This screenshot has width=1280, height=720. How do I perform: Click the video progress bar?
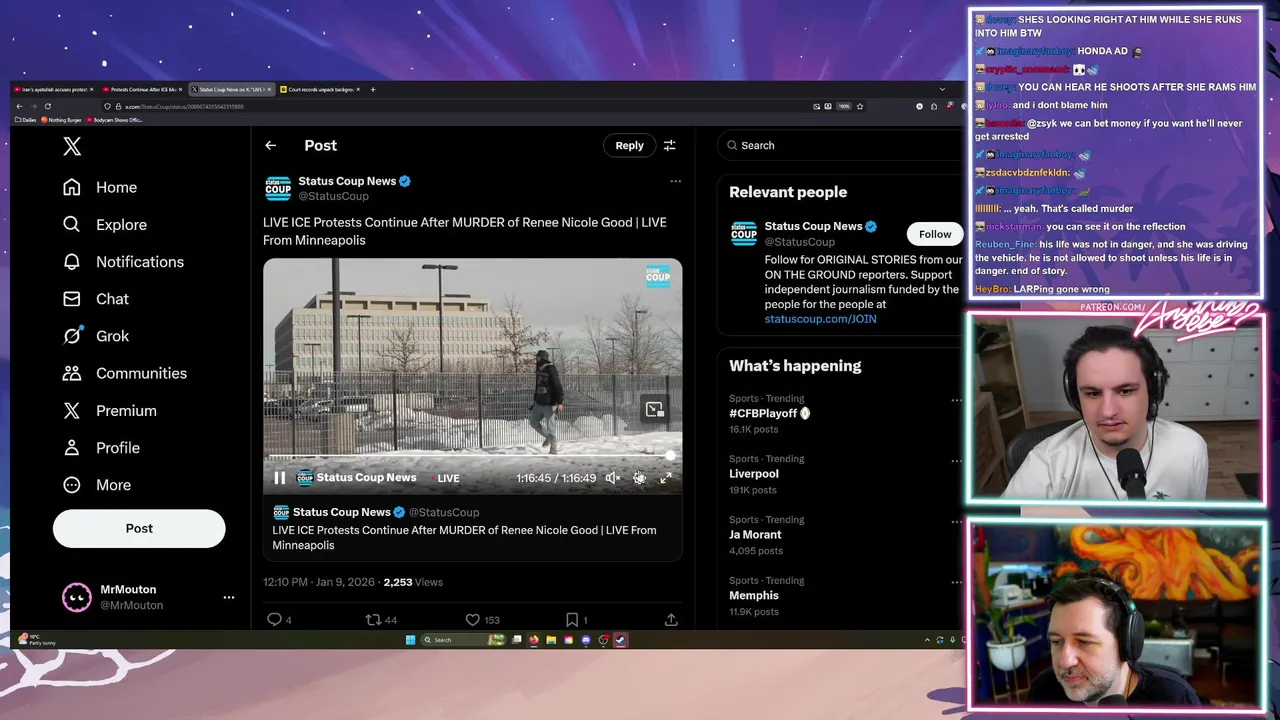(x=472, y=456)
